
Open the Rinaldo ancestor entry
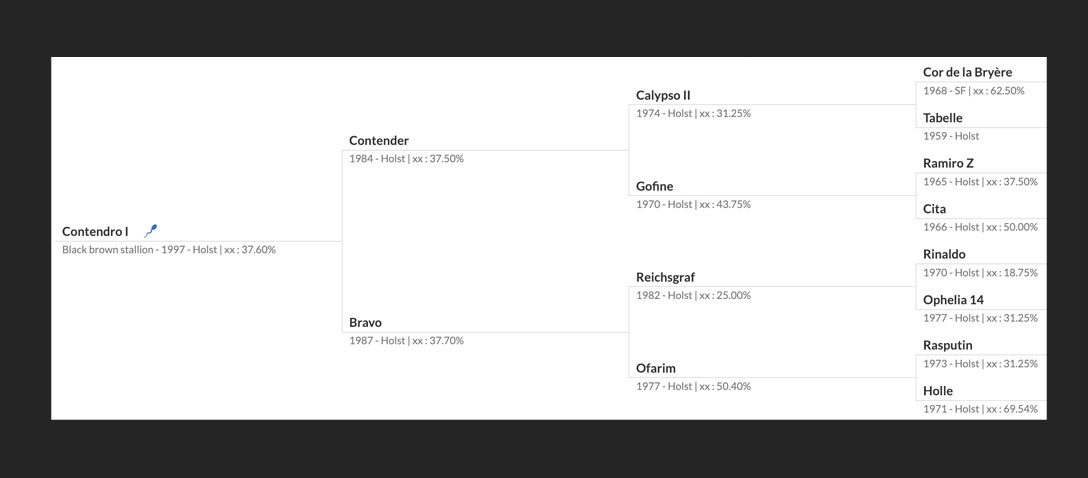[944, 254]
